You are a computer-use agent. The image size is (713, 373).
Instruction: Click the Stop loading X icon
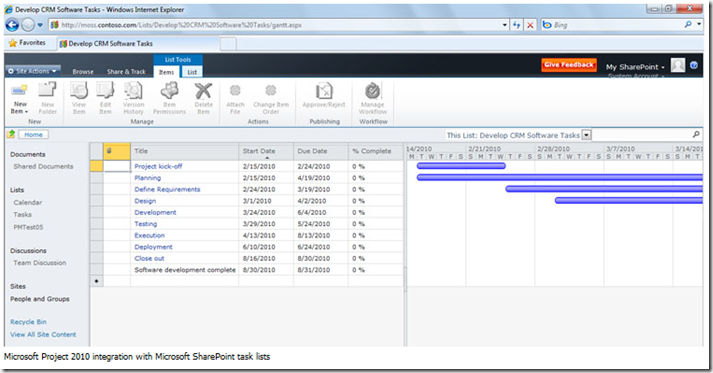click(530, 25)
